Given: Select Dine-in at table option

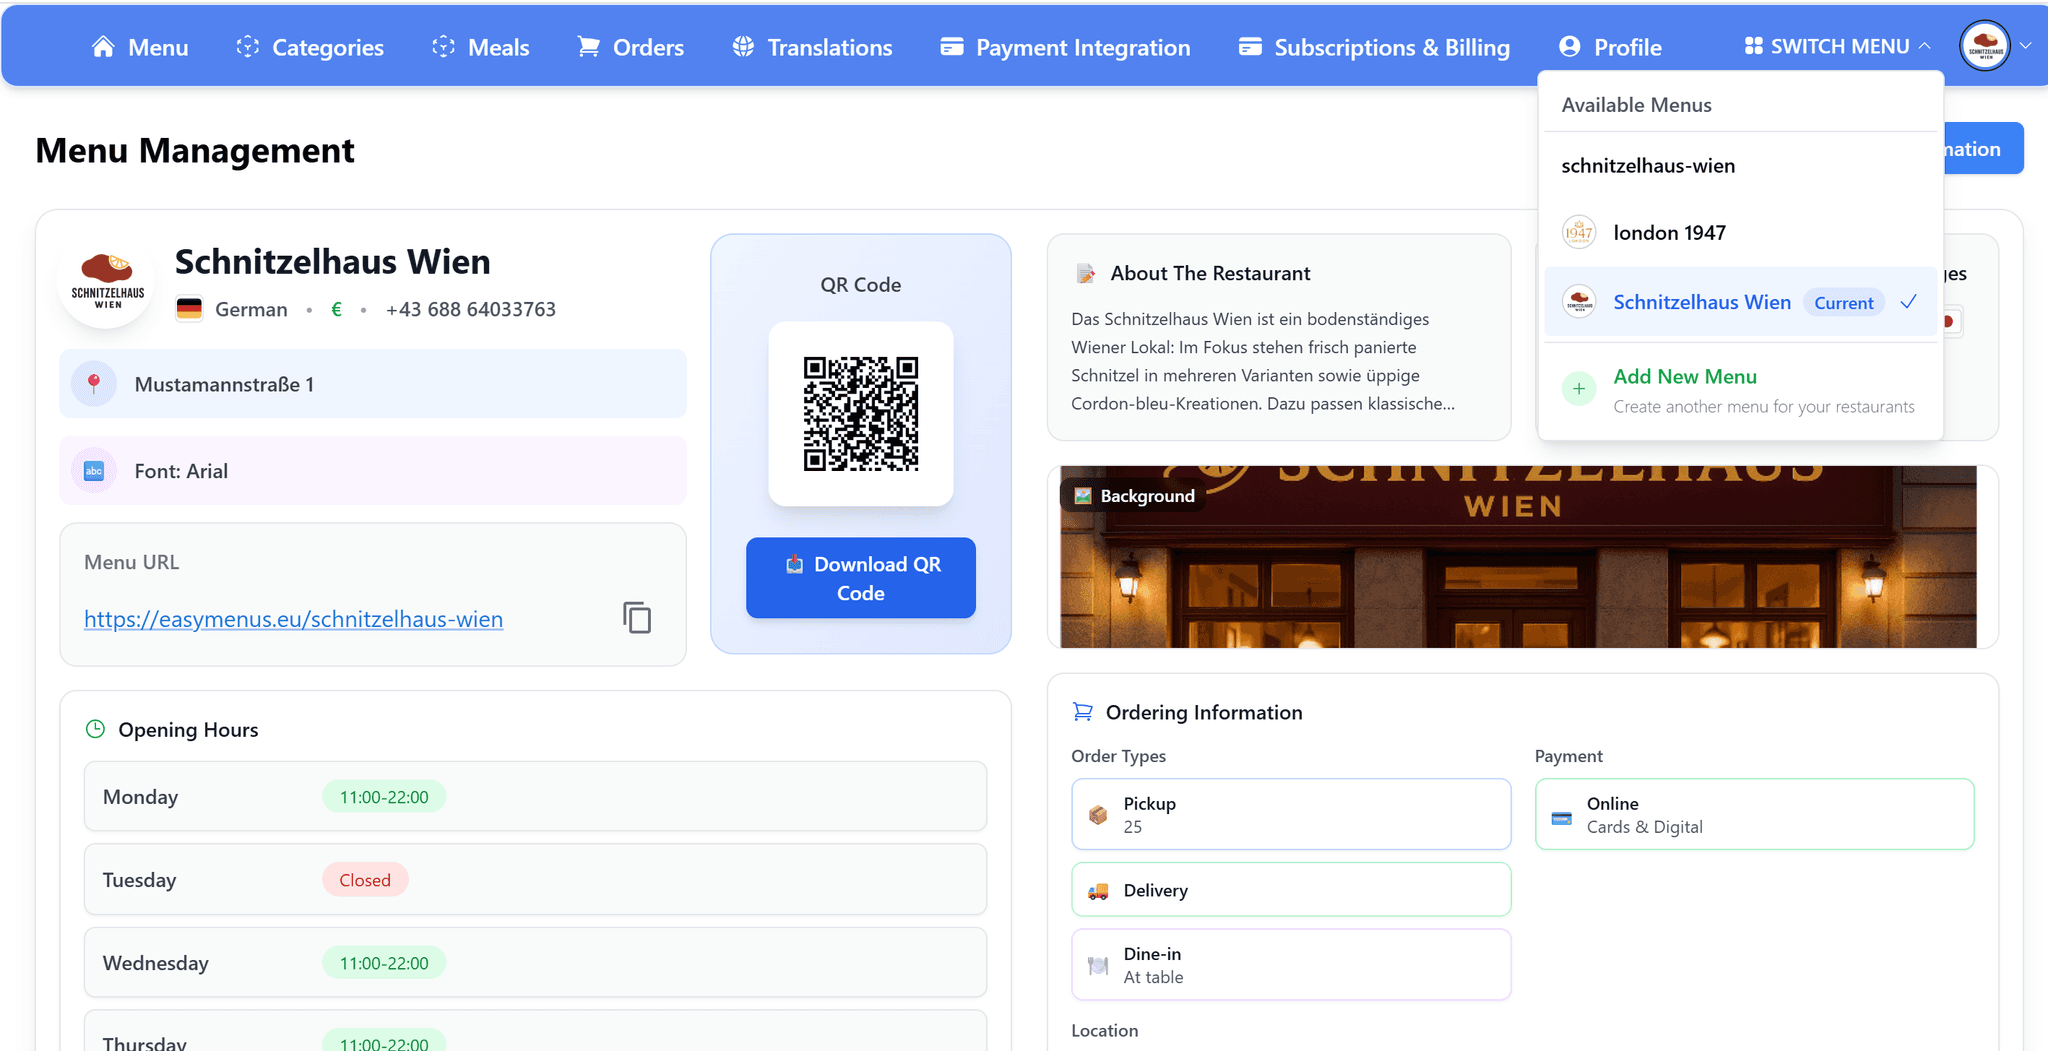Looking at the screenshot, I should (x=1290, y=964).
